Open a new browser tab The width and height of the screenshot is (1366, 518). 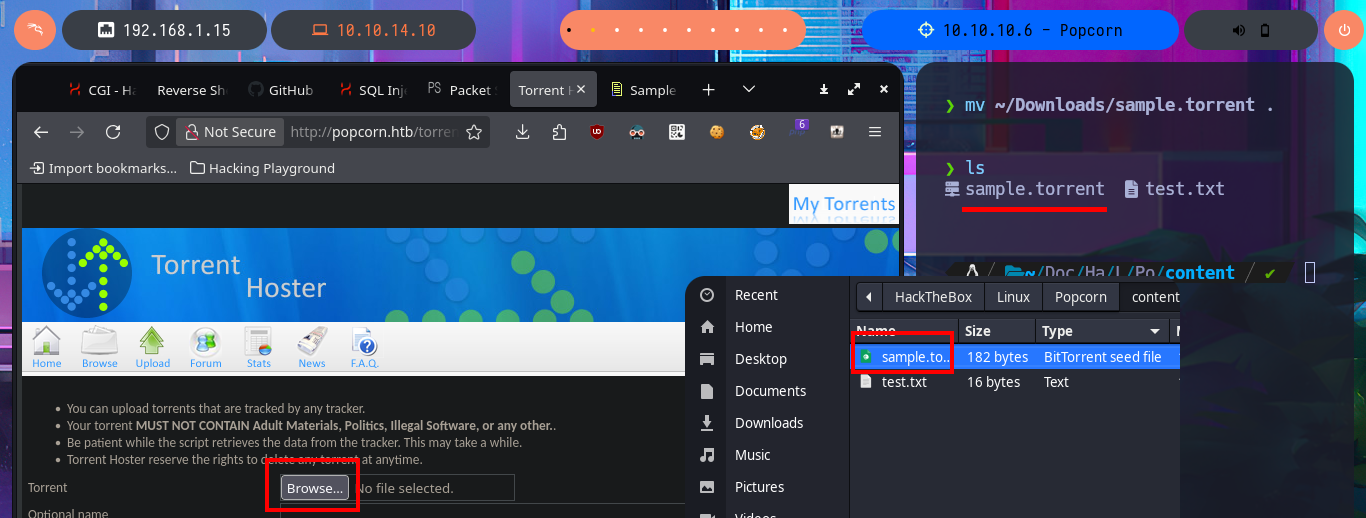tap(708, 90)
